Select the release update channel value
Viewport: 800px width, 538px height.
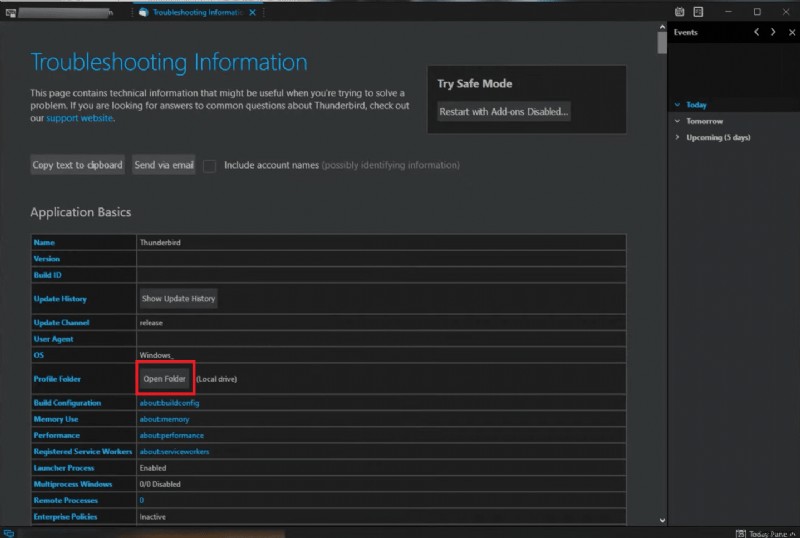pyautogui.click(x=151, y=323)
